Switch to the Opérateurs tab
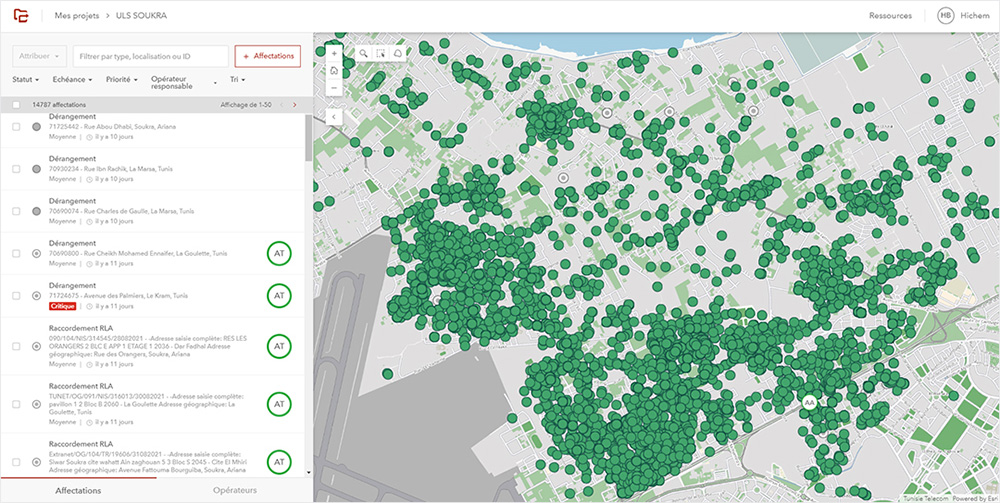The width and height of the screenshot is (1000, 503). click(235, 490)
